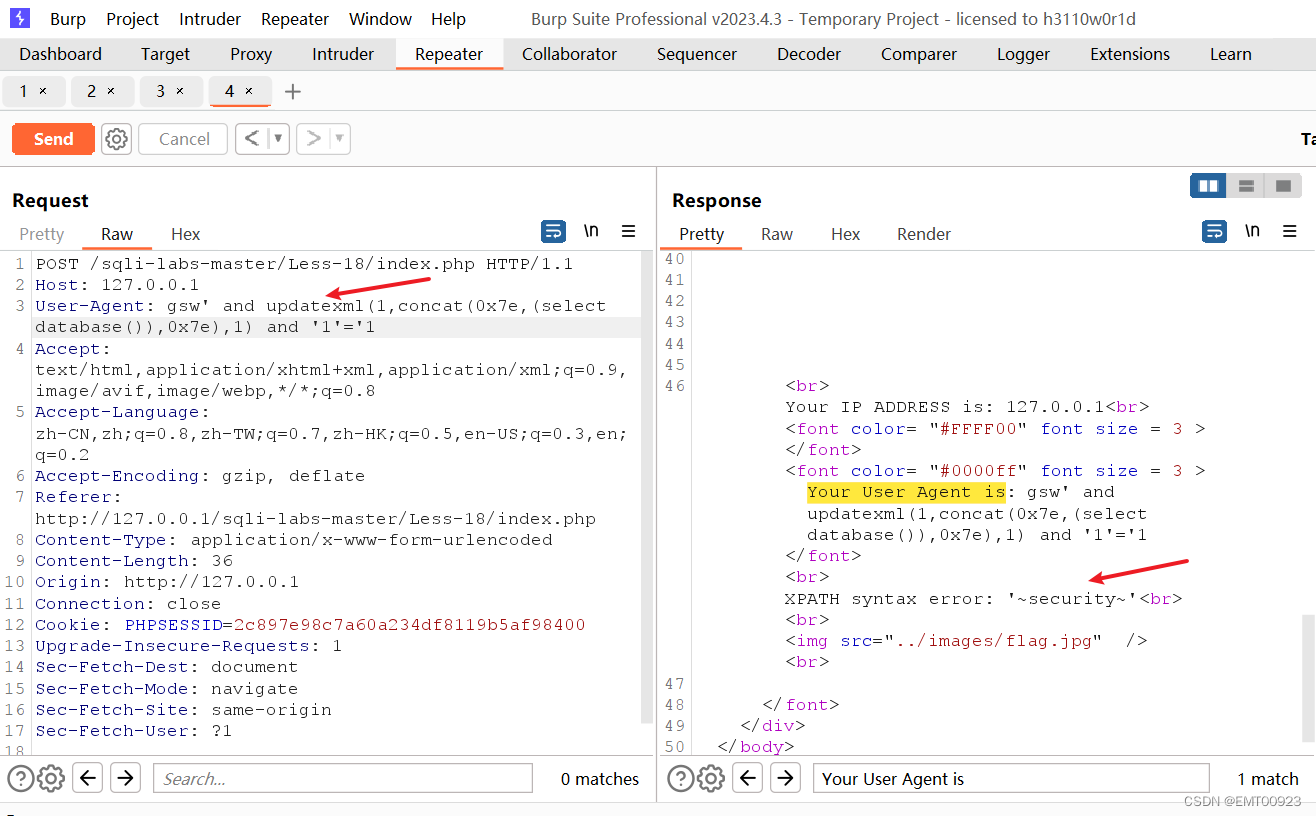Jump to previous match in Response search

(748, 778)
